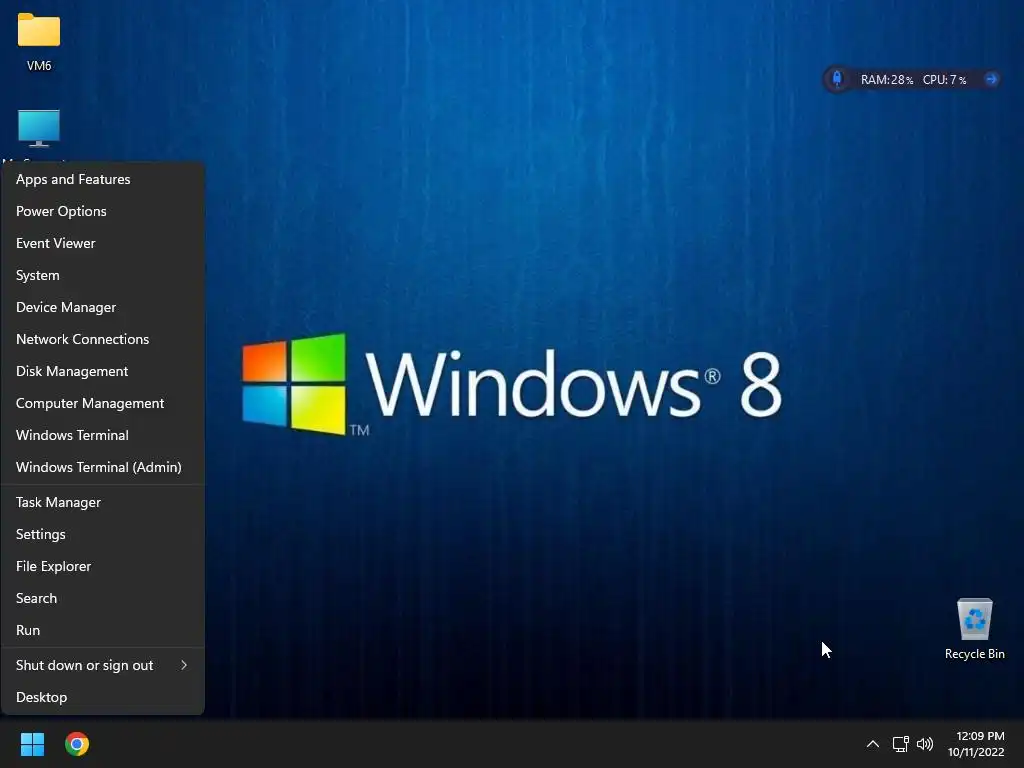The width and height of the screenshot is (1024, 768).
Task: Click the rocket icon in RAM widget
Action: (x=837, y=79)
